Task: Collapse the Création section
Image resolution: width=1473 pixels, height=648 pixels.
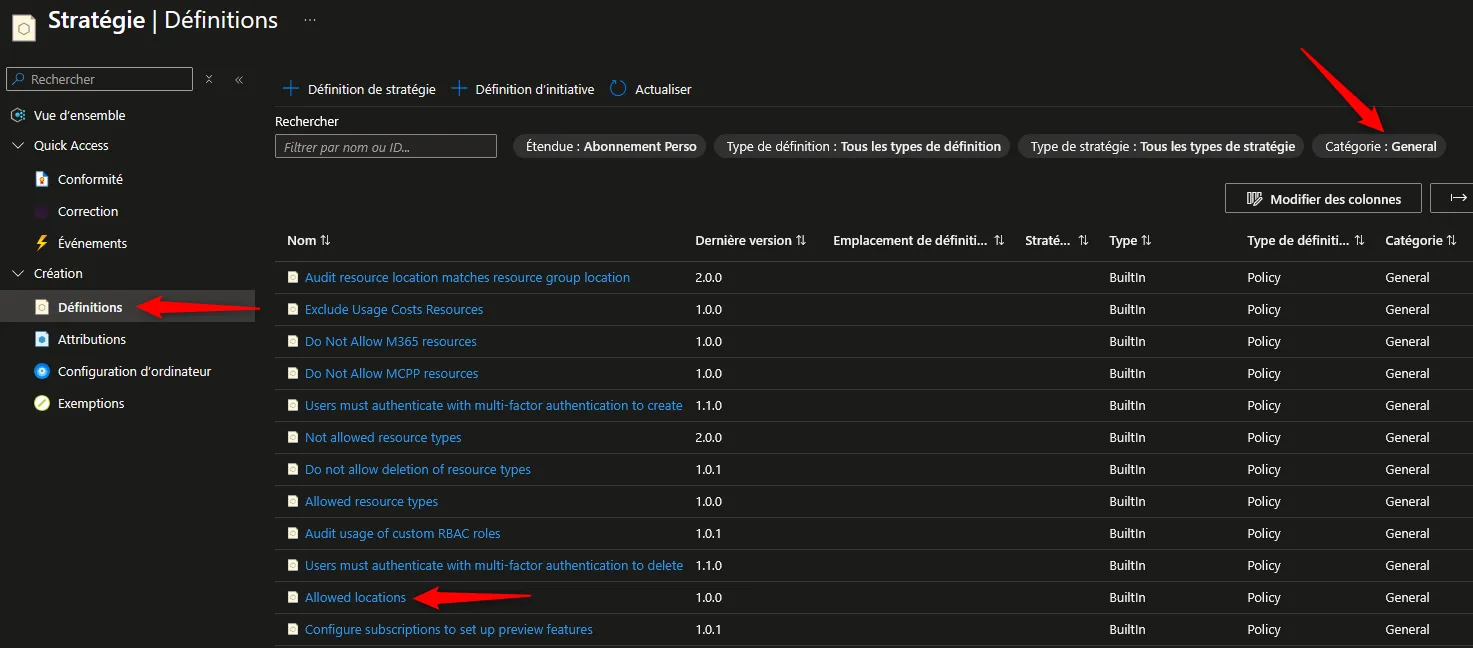Action: click(18, 273)
